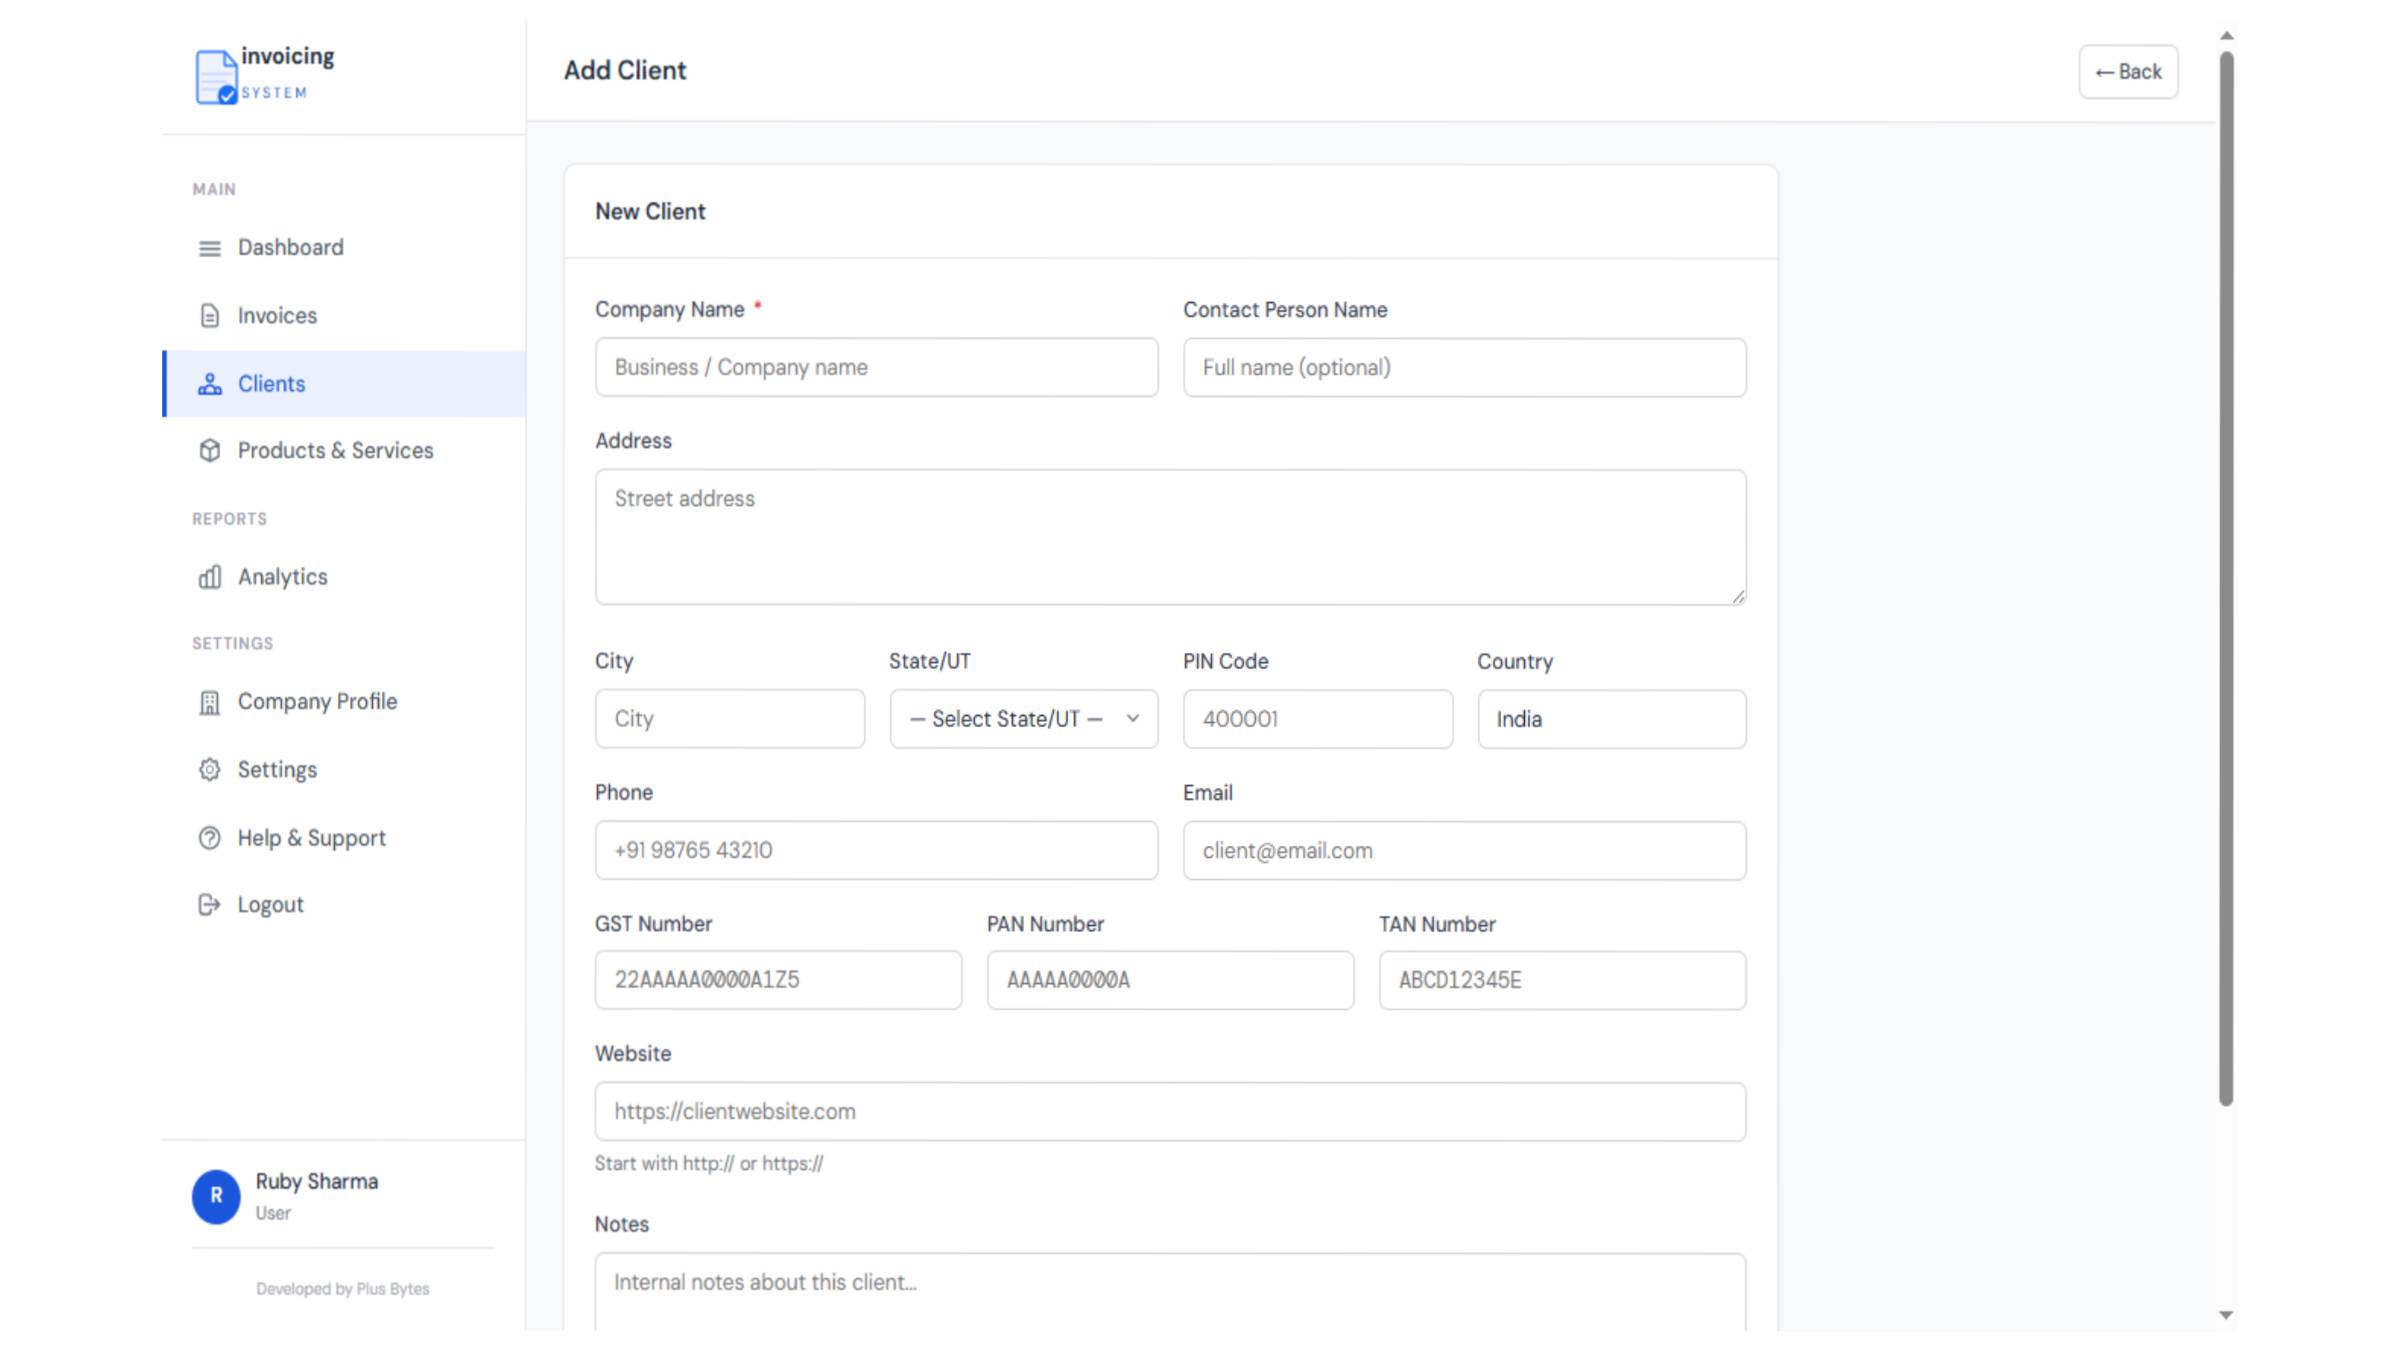Focus the Email input field
2400x1350 pixels.
[1465, 851]
